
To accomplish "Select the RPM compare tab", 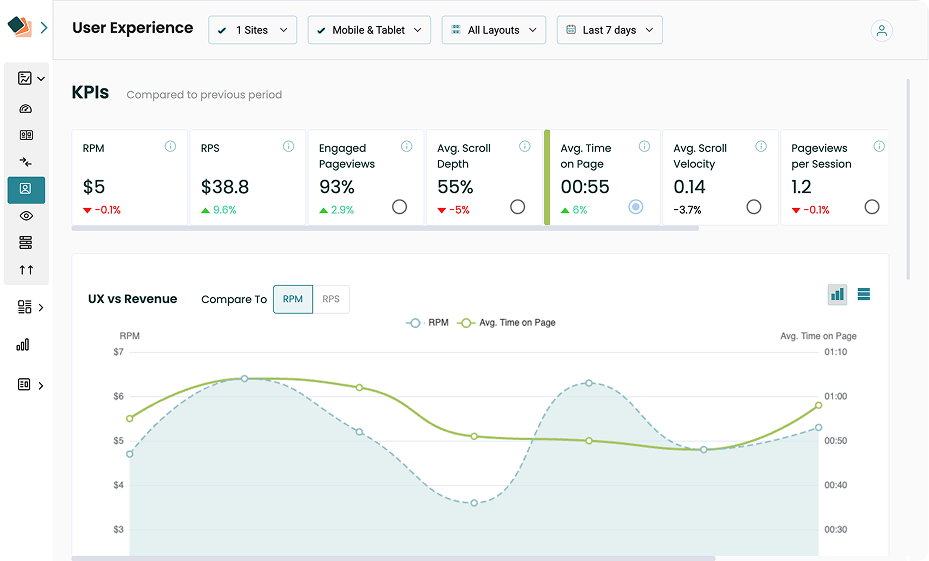I will click(x=293, y=299).
